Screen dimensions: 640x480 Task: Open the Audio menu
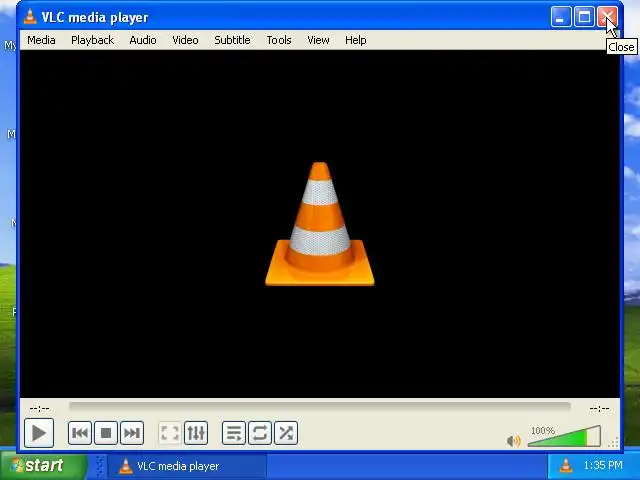click(143, 40)
